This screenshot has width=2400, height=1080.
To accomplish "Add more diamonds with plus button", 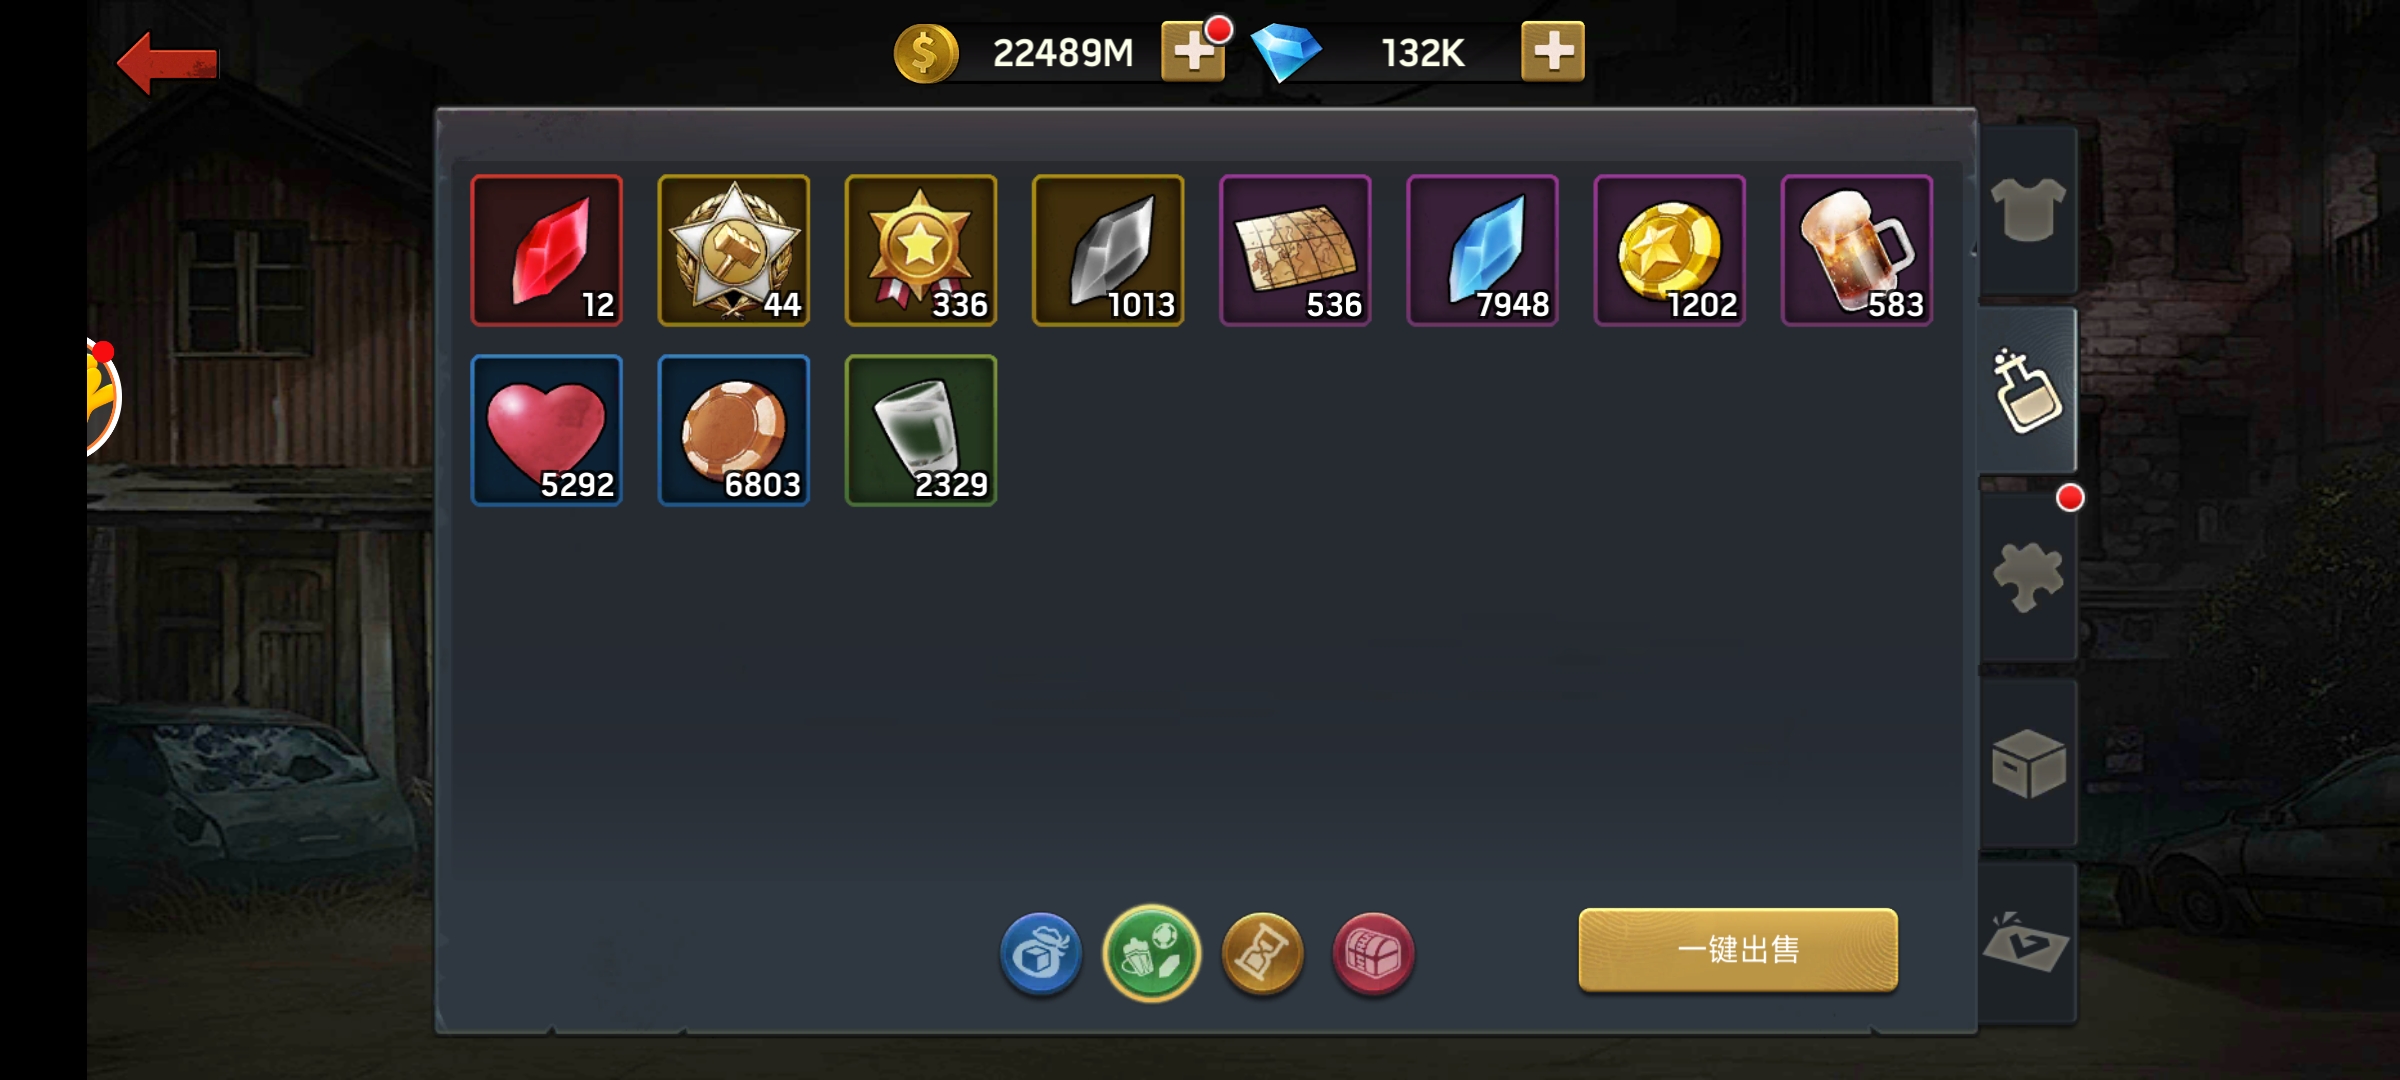I will (1552, 51).
